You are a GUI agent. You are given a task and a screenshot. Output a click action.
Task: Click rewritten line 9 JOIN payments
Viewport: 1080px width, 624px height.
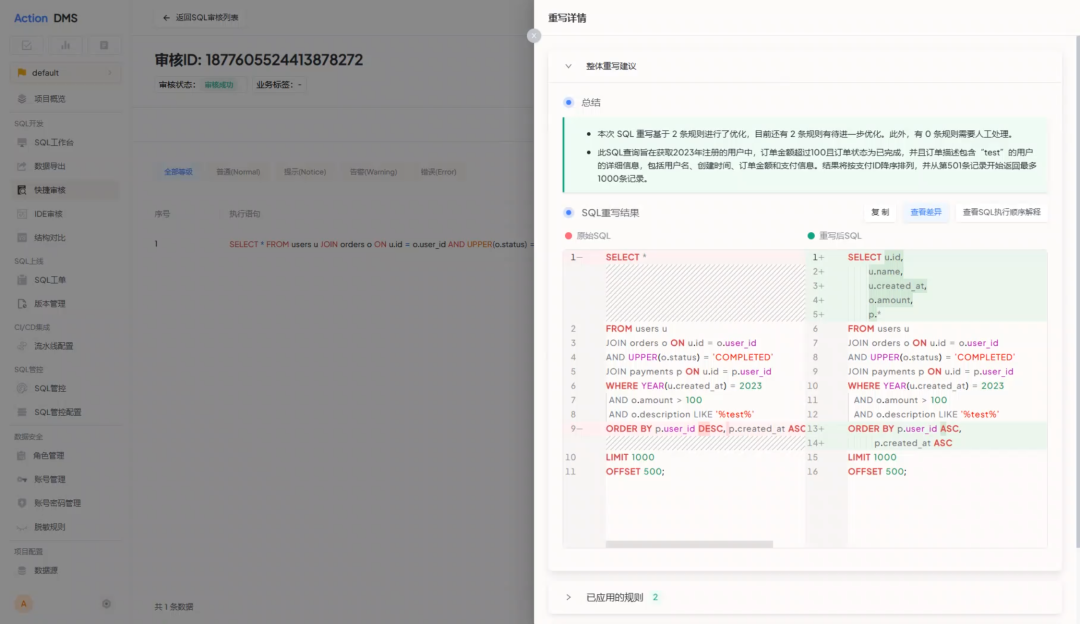pos(931,371)
